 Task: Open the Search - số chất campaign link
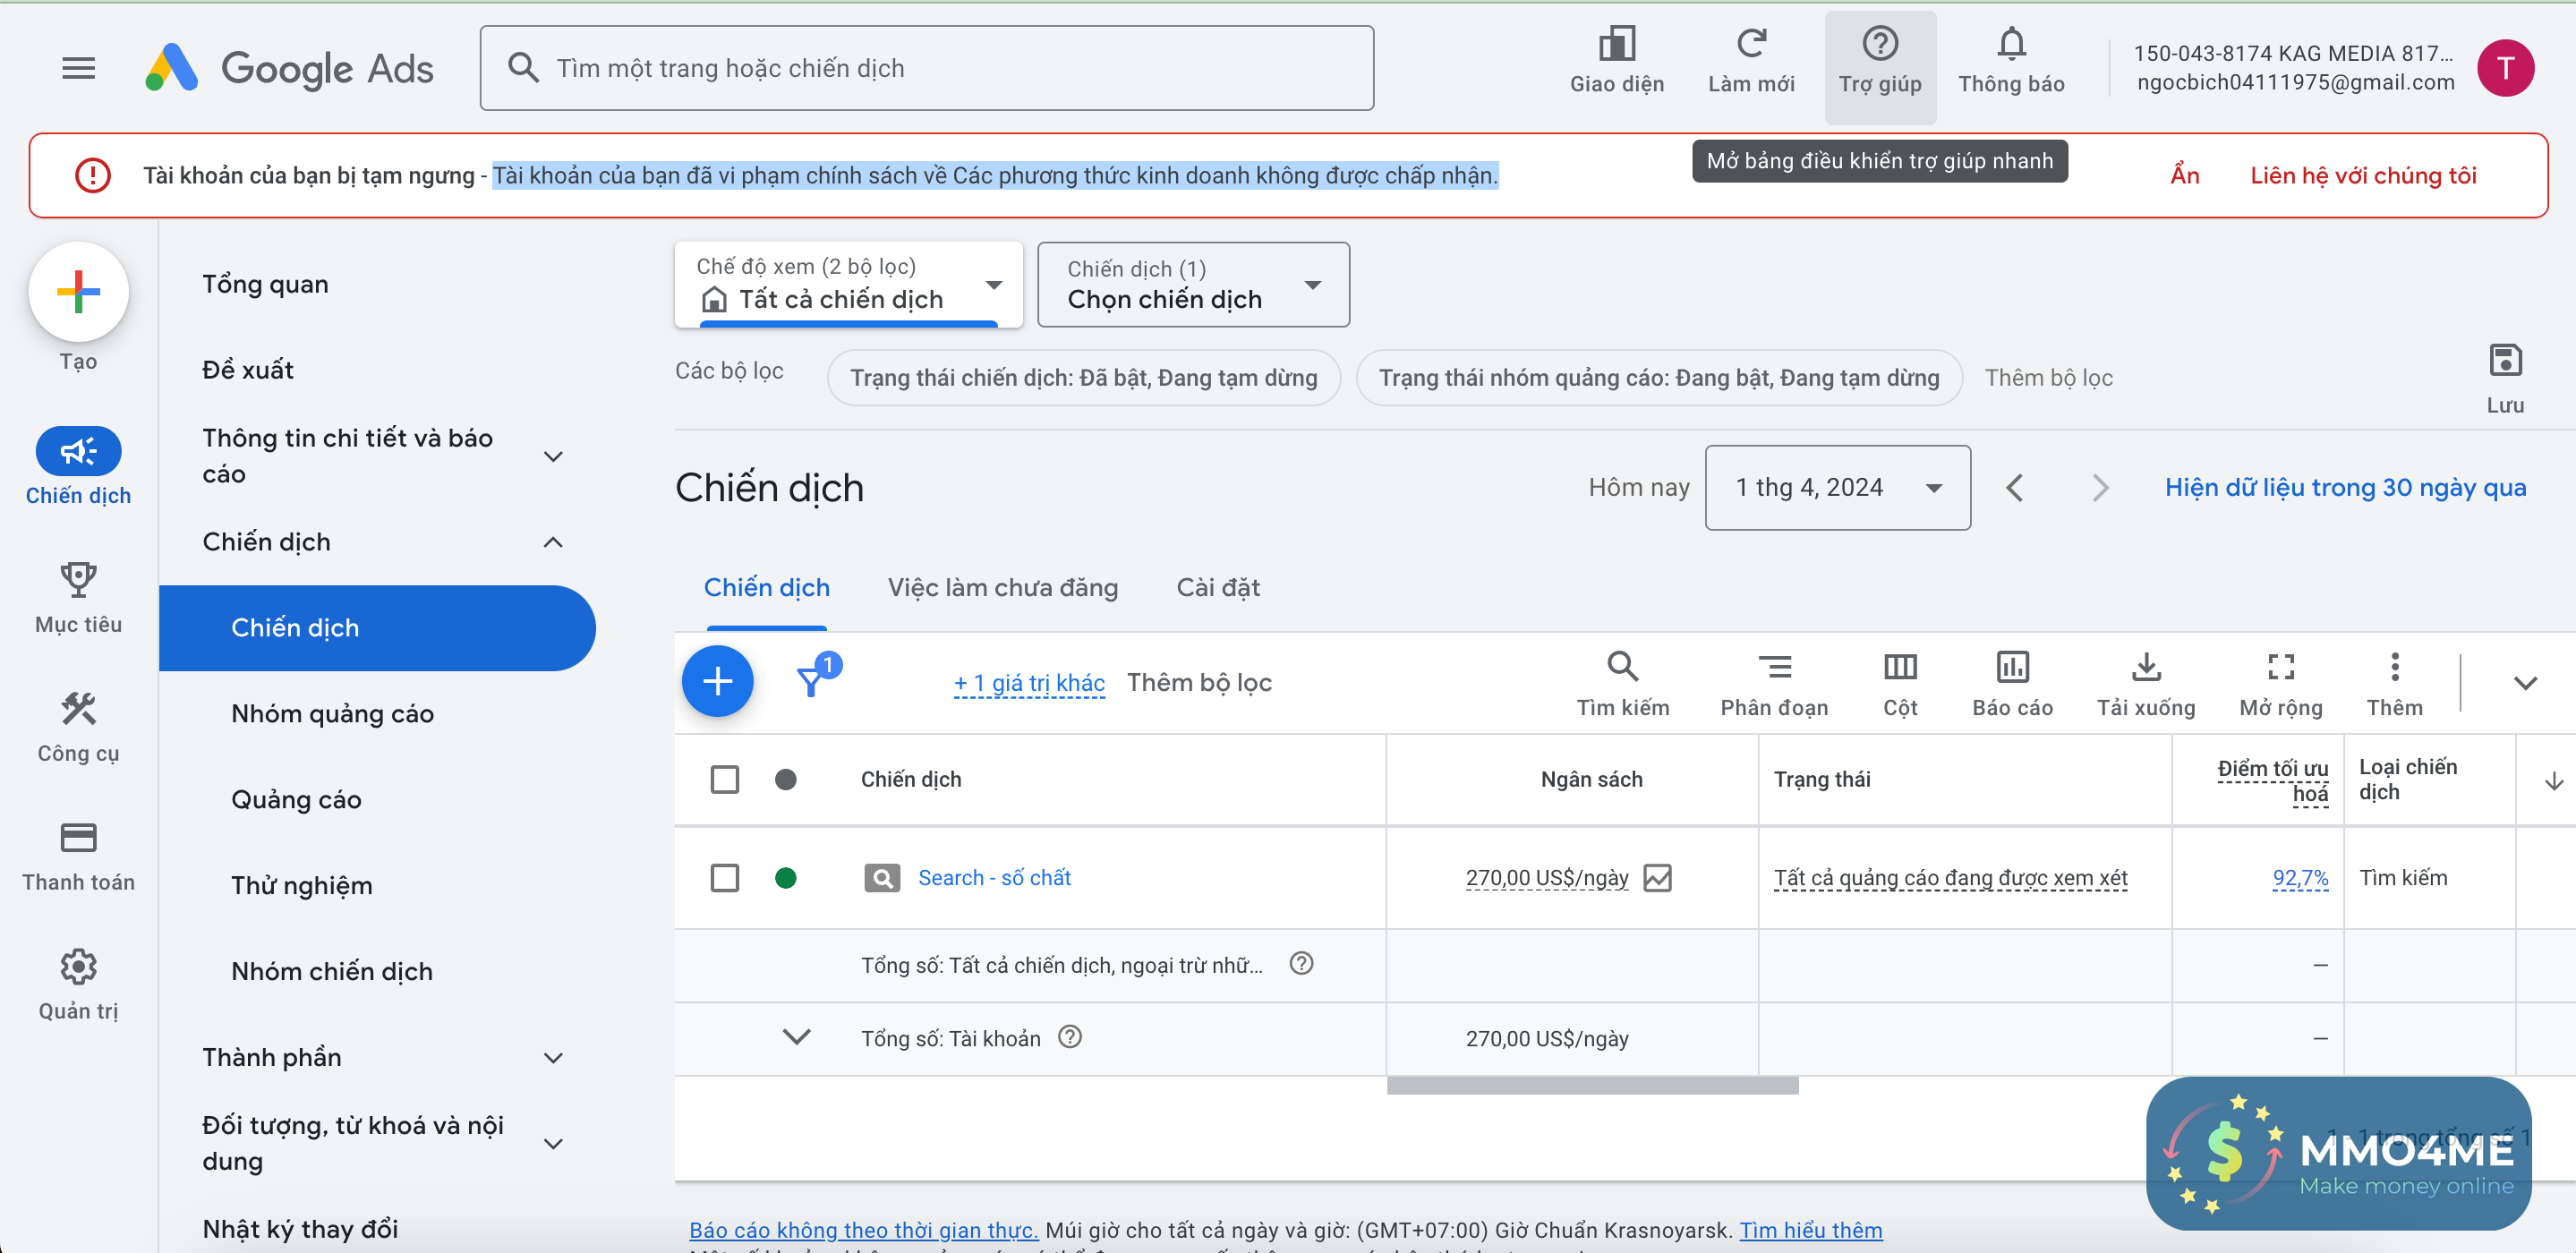(993, 878)
